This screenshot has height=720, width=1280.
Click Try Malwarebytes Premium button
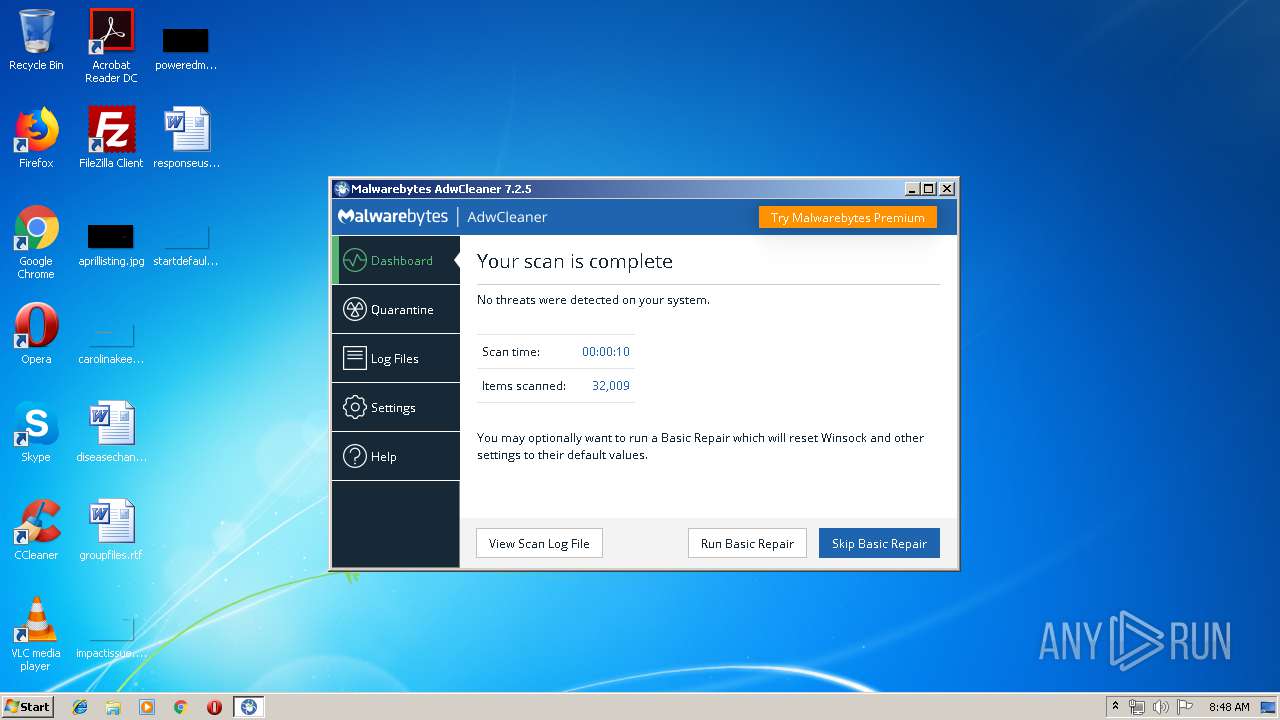click(847, 217)
